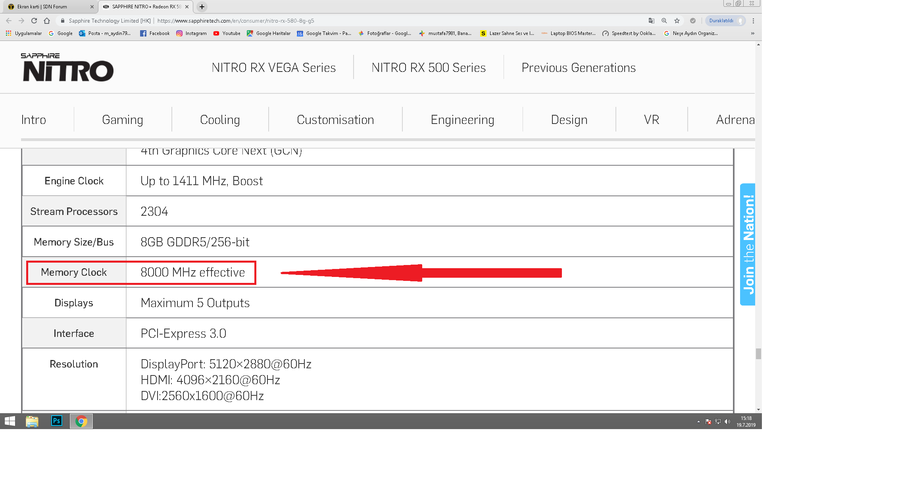Open the mustafa7981 bookmark
This screenshot has width=900, height=503.
tap(445, 33)
